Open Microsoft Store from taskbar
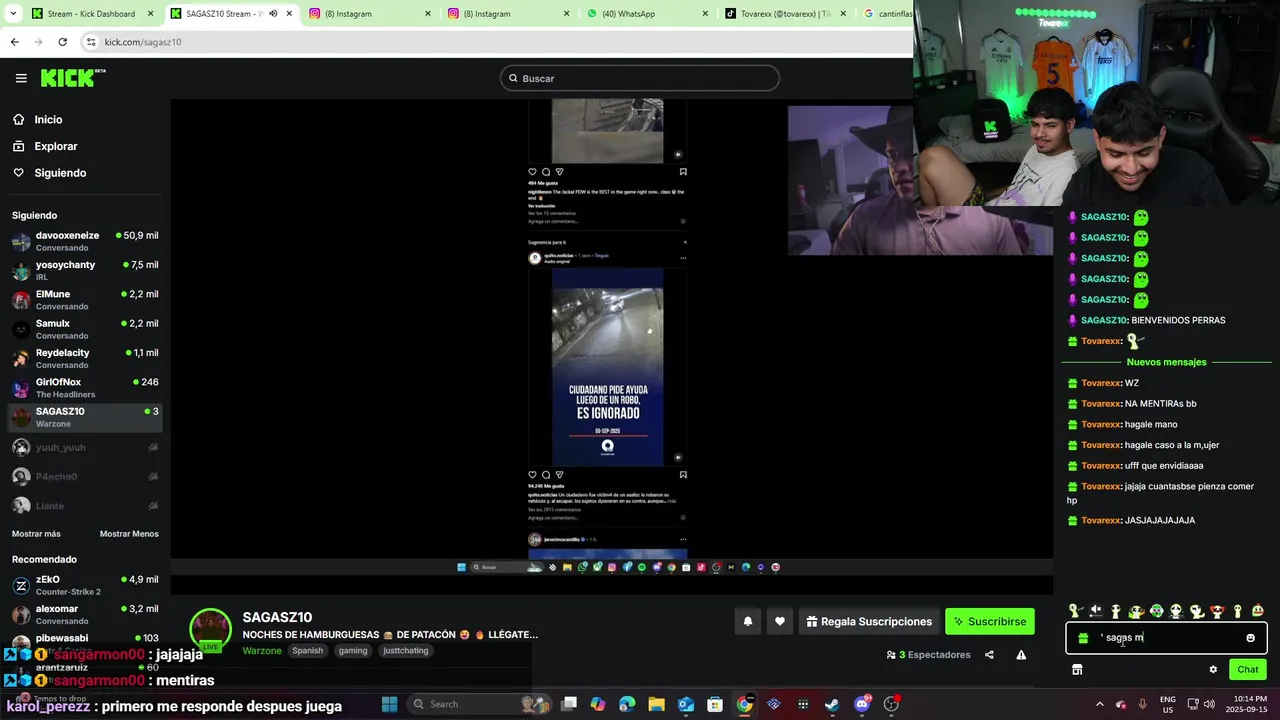The image size is (1280, 720). click(715, 704)
